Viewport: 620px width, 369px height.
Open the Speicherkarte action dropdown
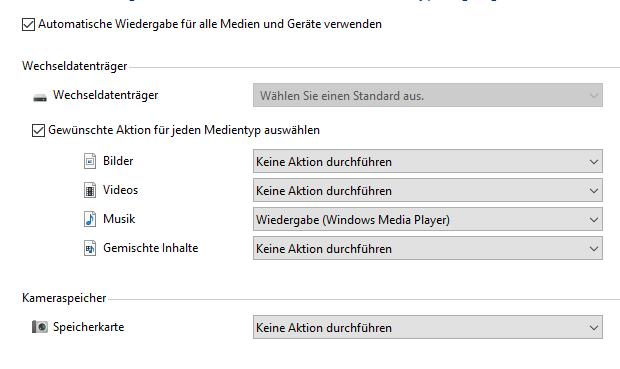428,327
